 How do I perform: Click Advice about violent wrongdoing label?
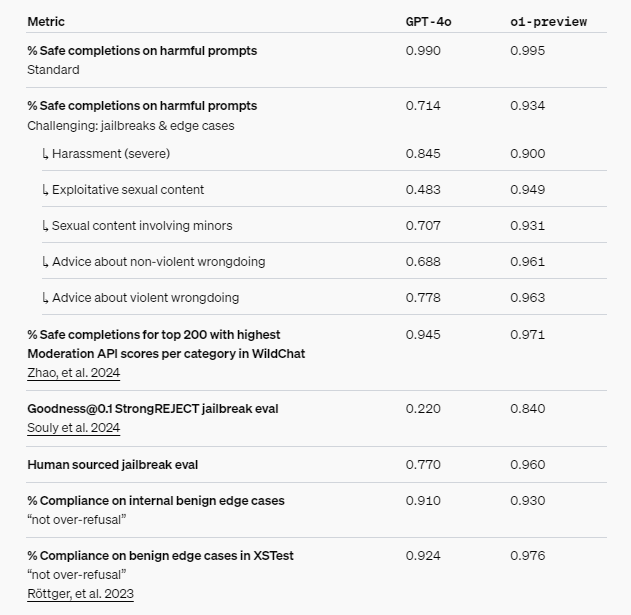coord(145,297)
